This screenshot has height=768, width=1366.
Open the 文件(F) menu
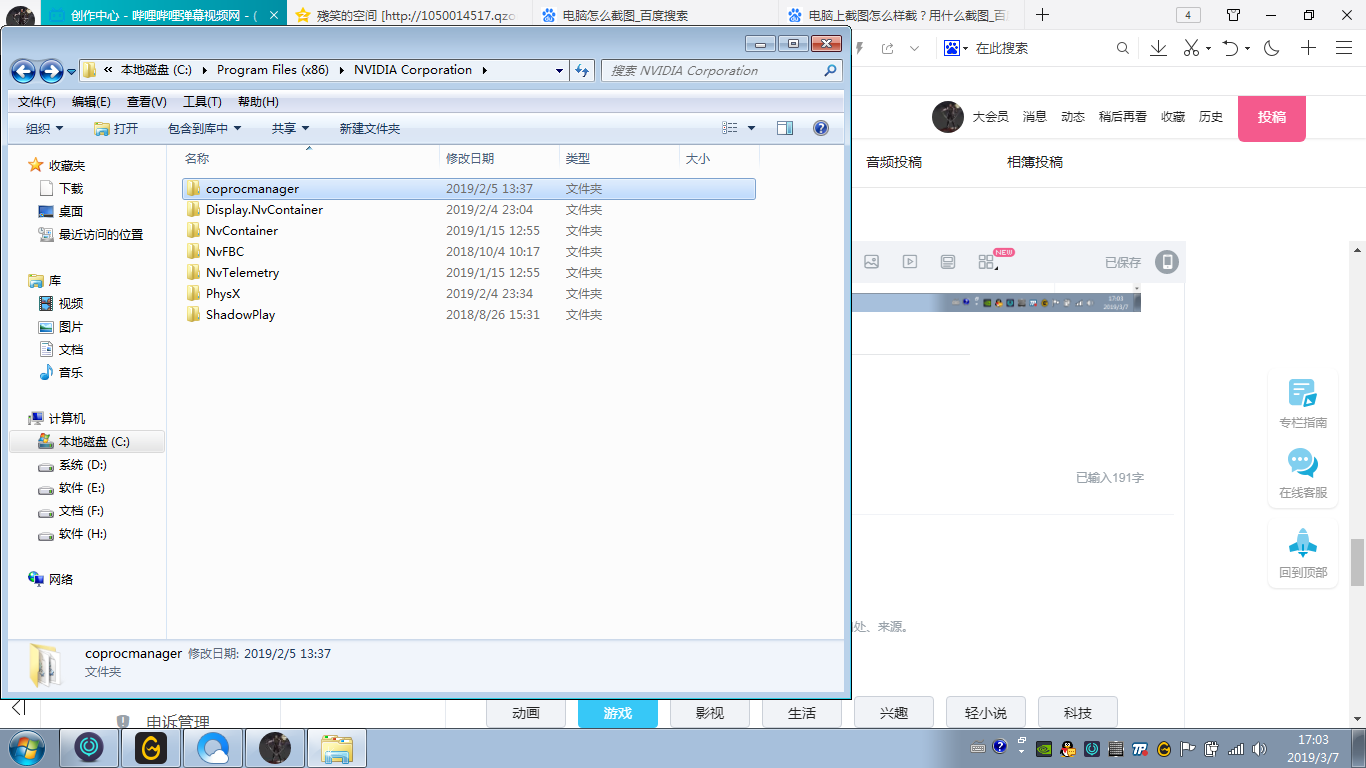point(37,102)
